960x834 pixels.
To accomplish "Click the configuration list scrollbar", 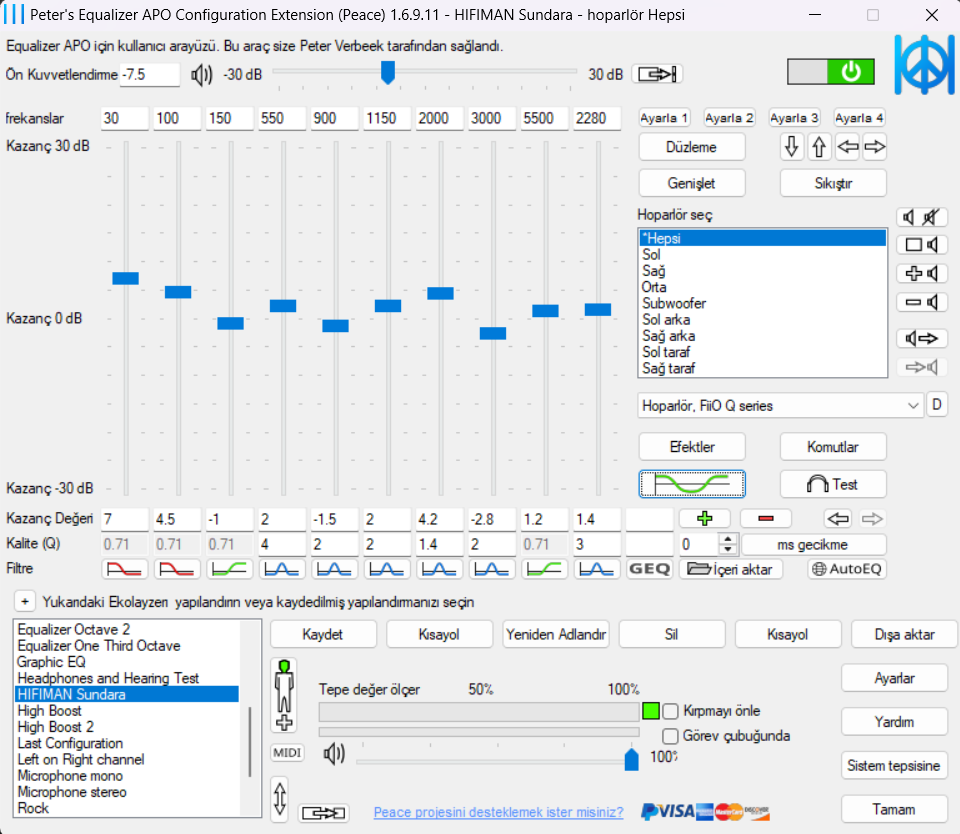I will [250, 742].
